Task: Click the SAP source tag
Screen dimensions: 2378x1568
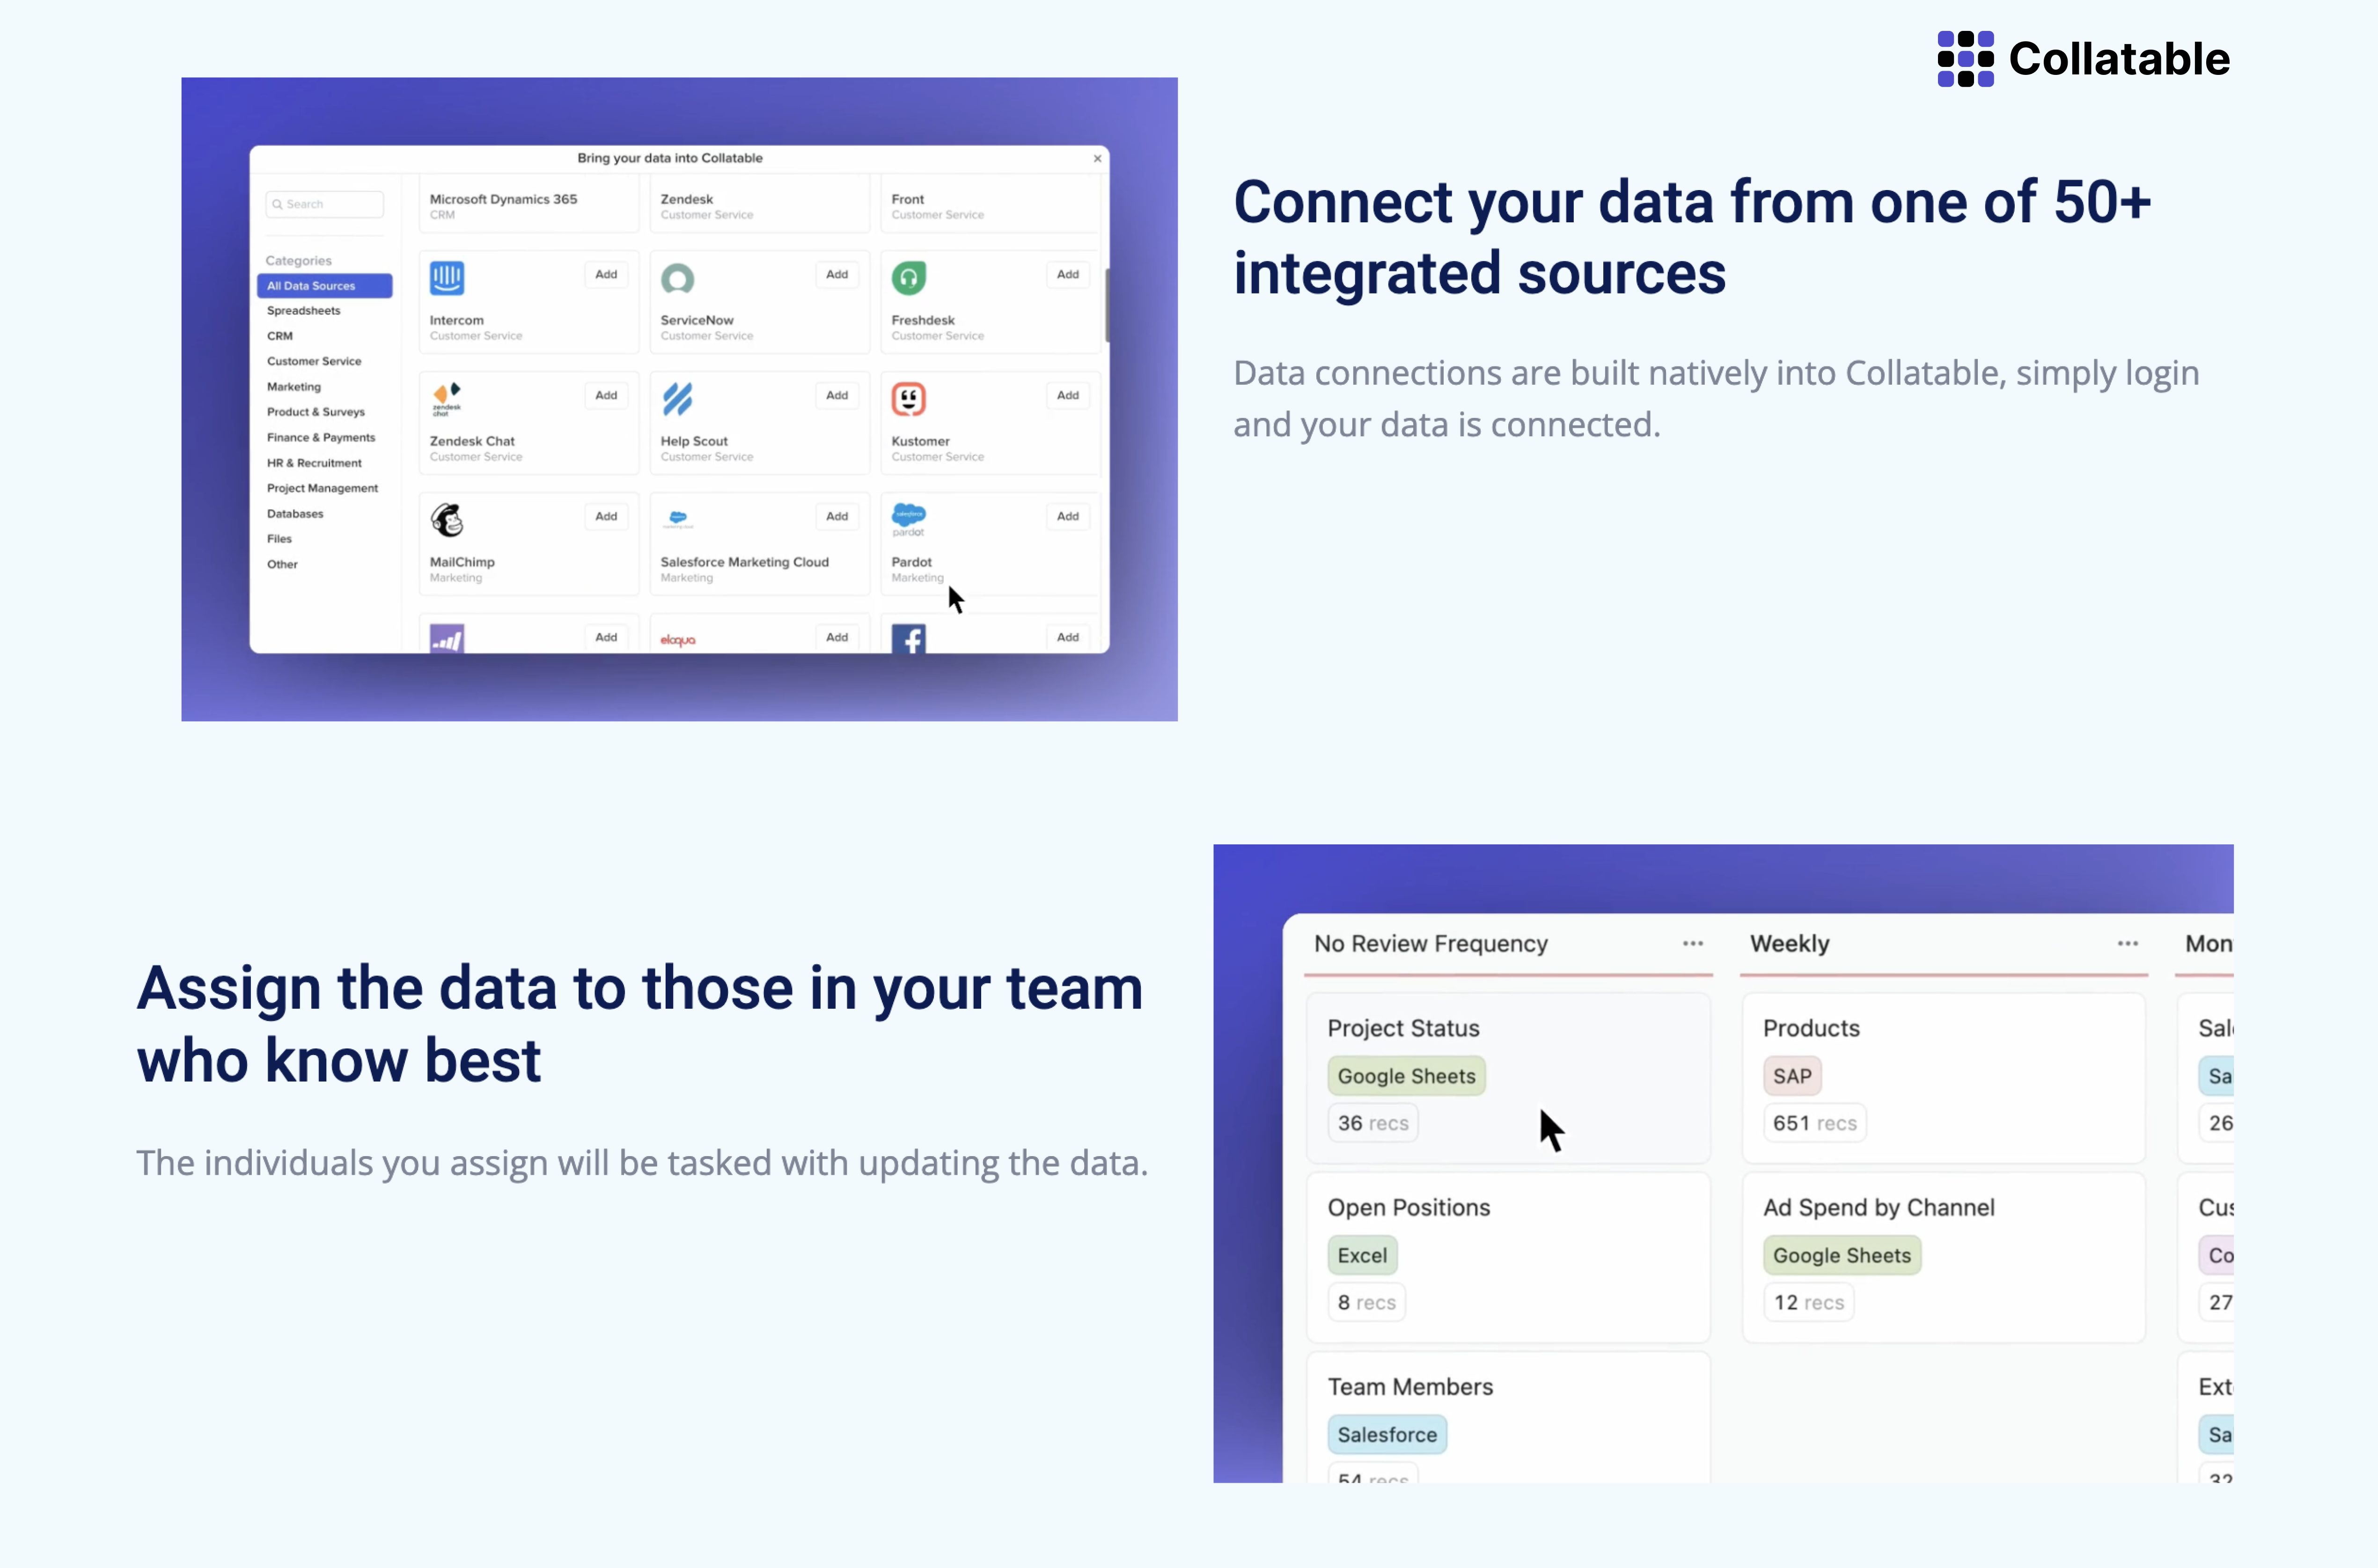Action: [1792, 1076]
